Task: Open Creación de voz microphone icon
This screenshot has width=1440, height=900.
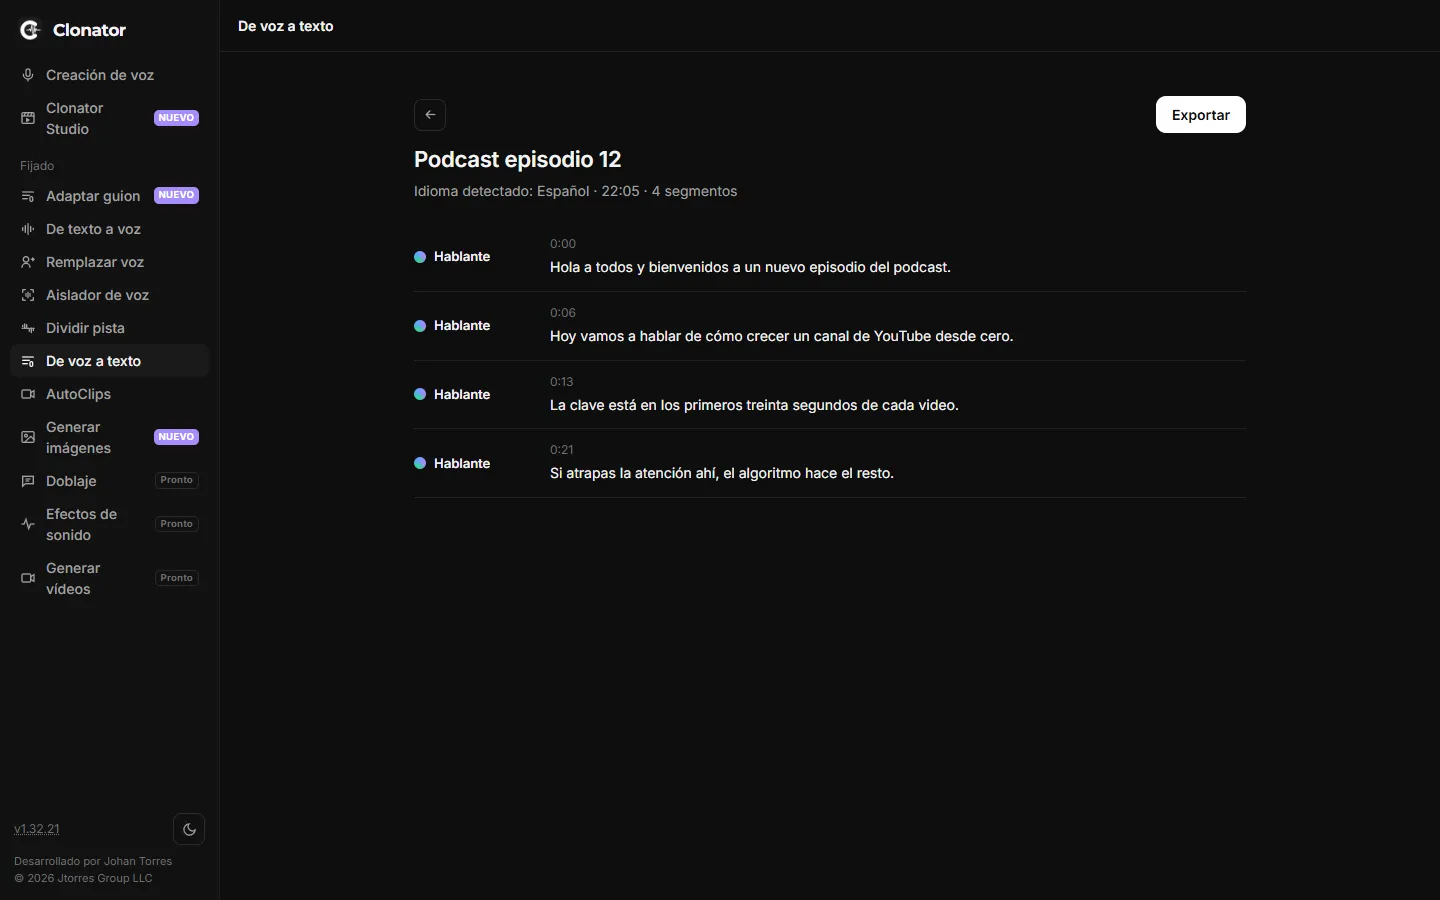Action: [x=28, y=75]
